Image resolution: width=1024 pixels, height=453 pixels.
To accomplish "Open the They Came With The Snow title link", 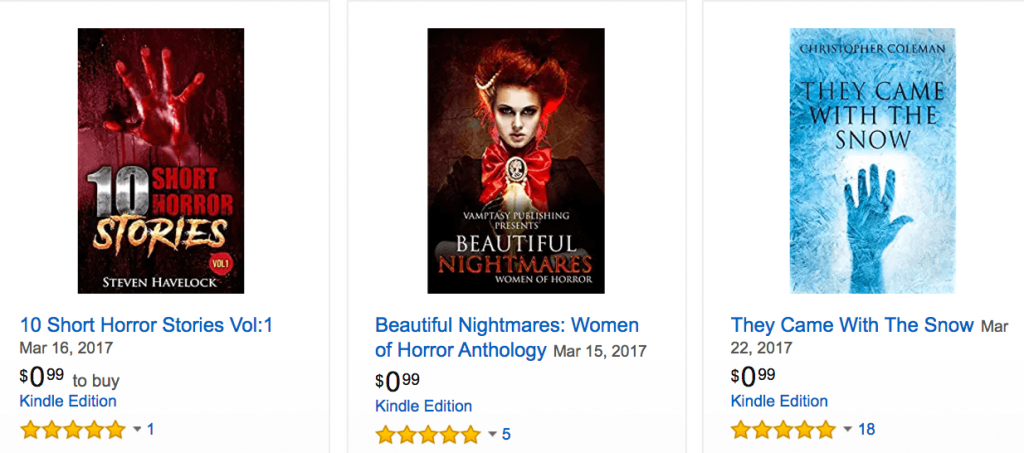I will pyautogui.click(x=852, y=325).
